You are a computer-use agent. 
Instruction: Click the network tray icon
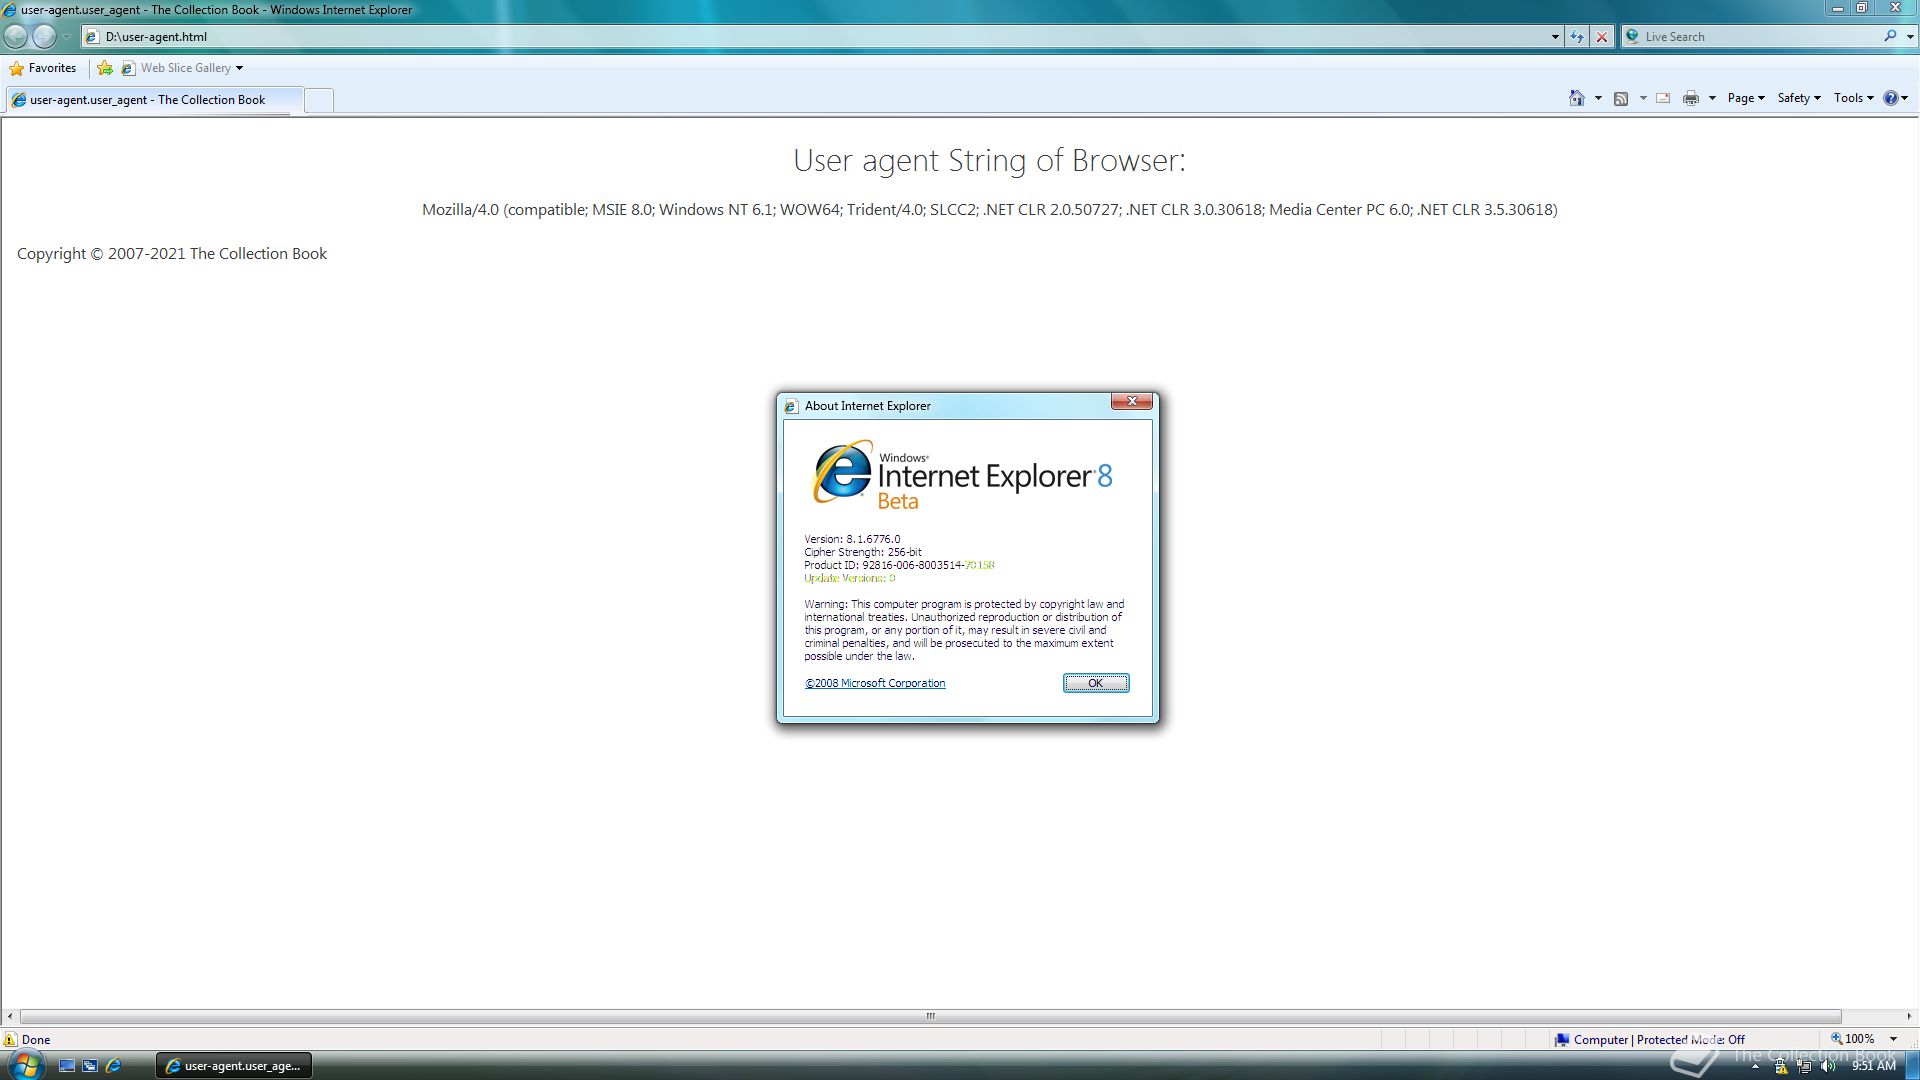point(1804,1066)
